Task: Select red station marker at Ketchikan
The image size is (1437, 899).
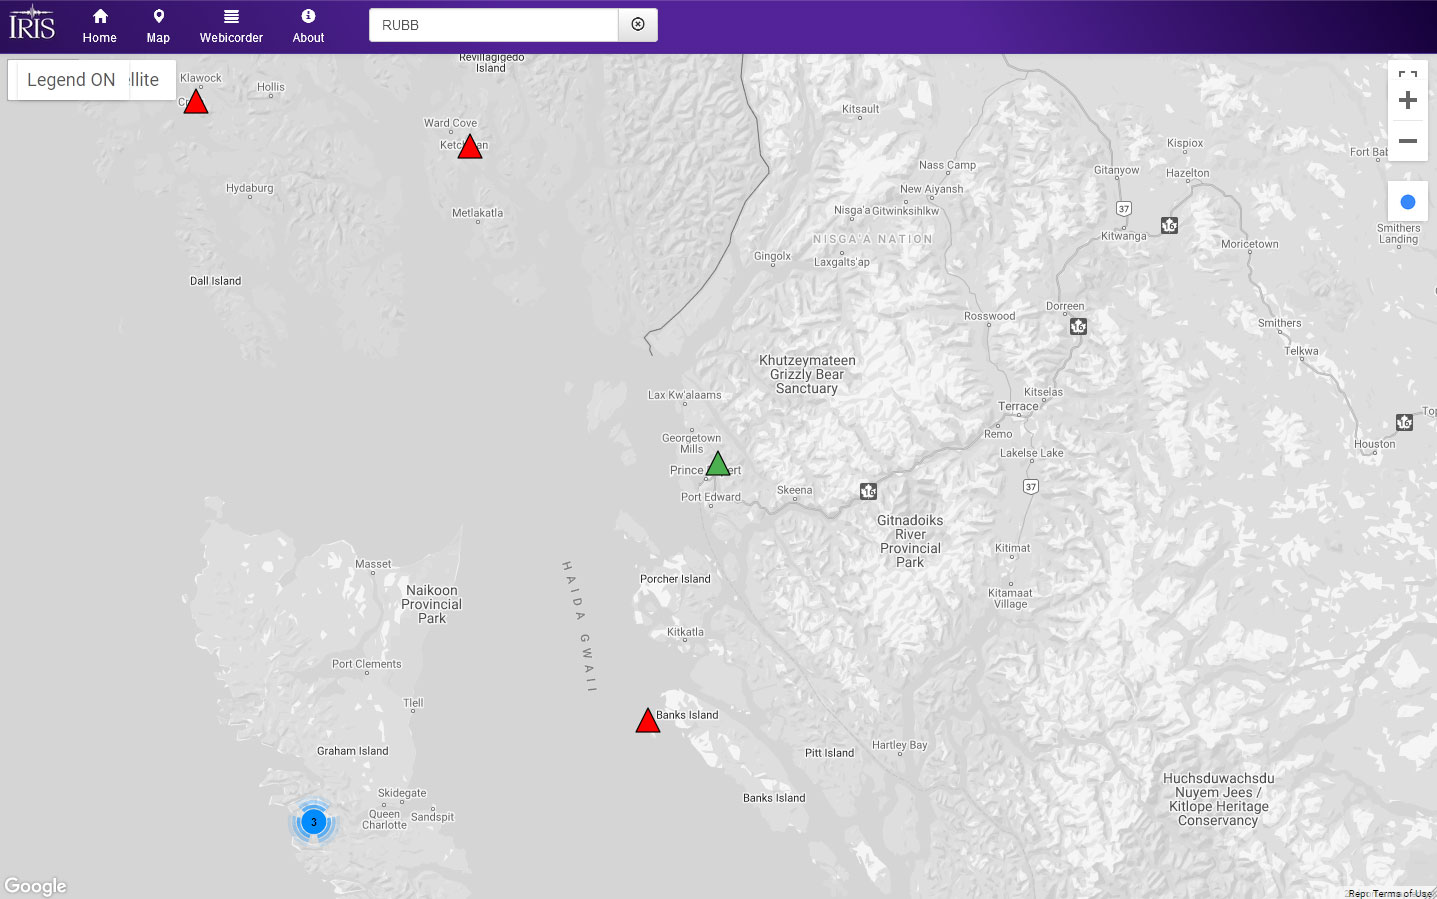Action: tap(470, 146)
